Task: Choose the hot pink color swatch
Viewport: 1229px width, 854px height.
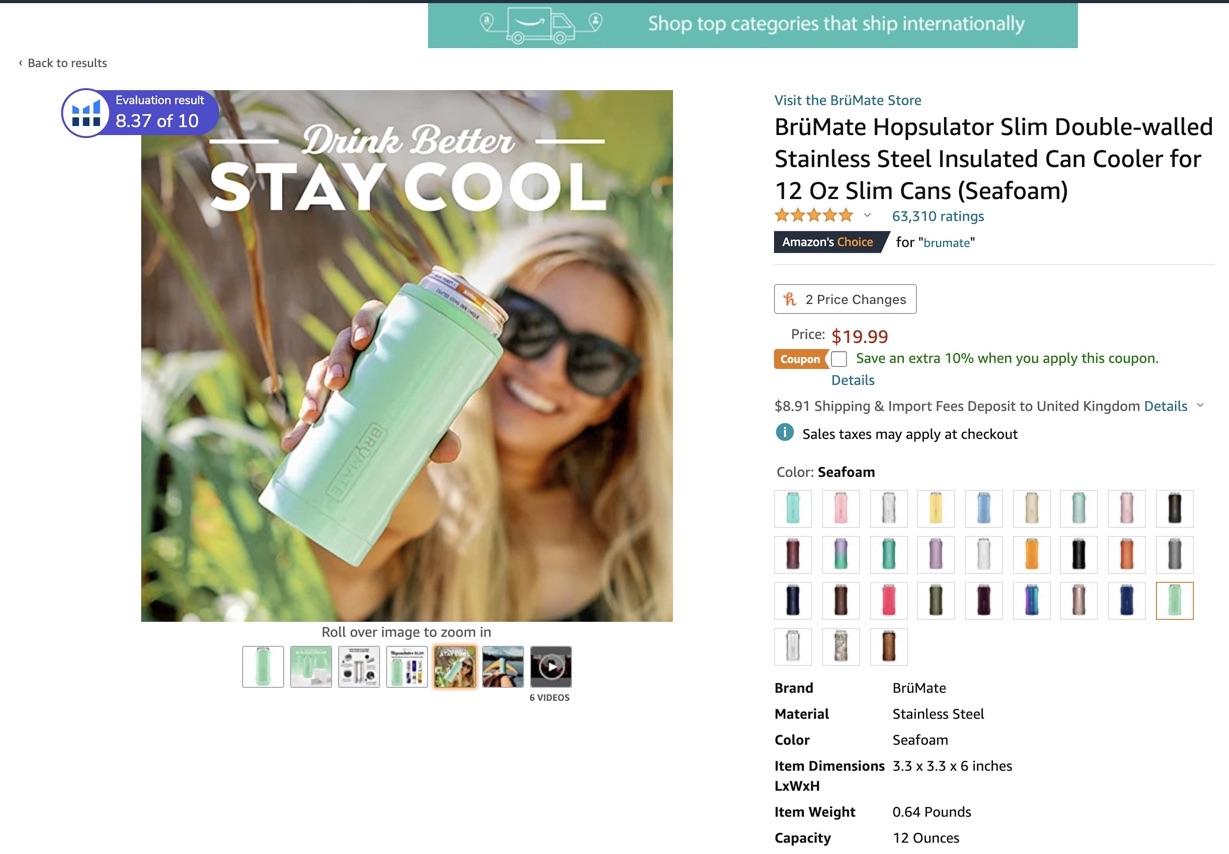Action: tap(888, 600)
